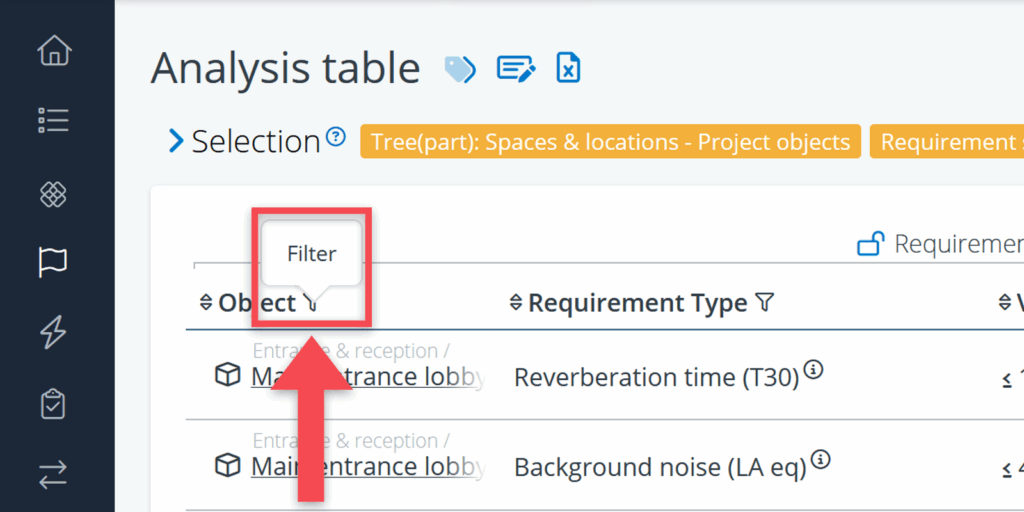1024x512 pixels.
Task: Open the Object column filter
Action: point(312,303)
